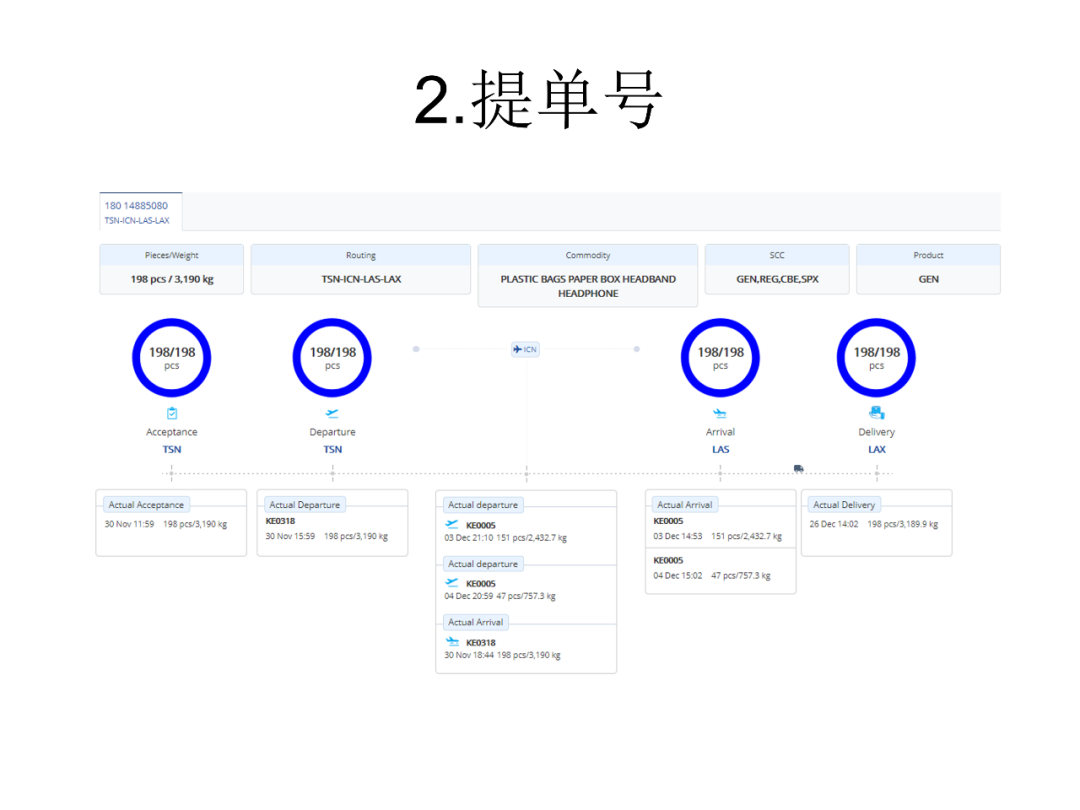
Task: Click the truck icon on timeline
Action: 798,468
